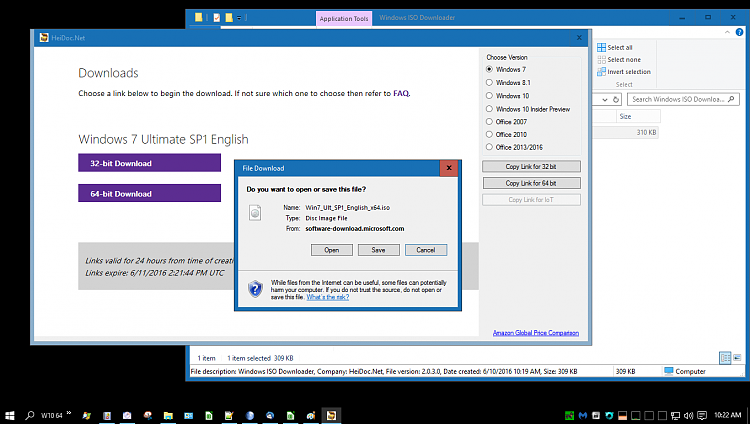Click the Explorer search magnifier icon

pos(731,99)
